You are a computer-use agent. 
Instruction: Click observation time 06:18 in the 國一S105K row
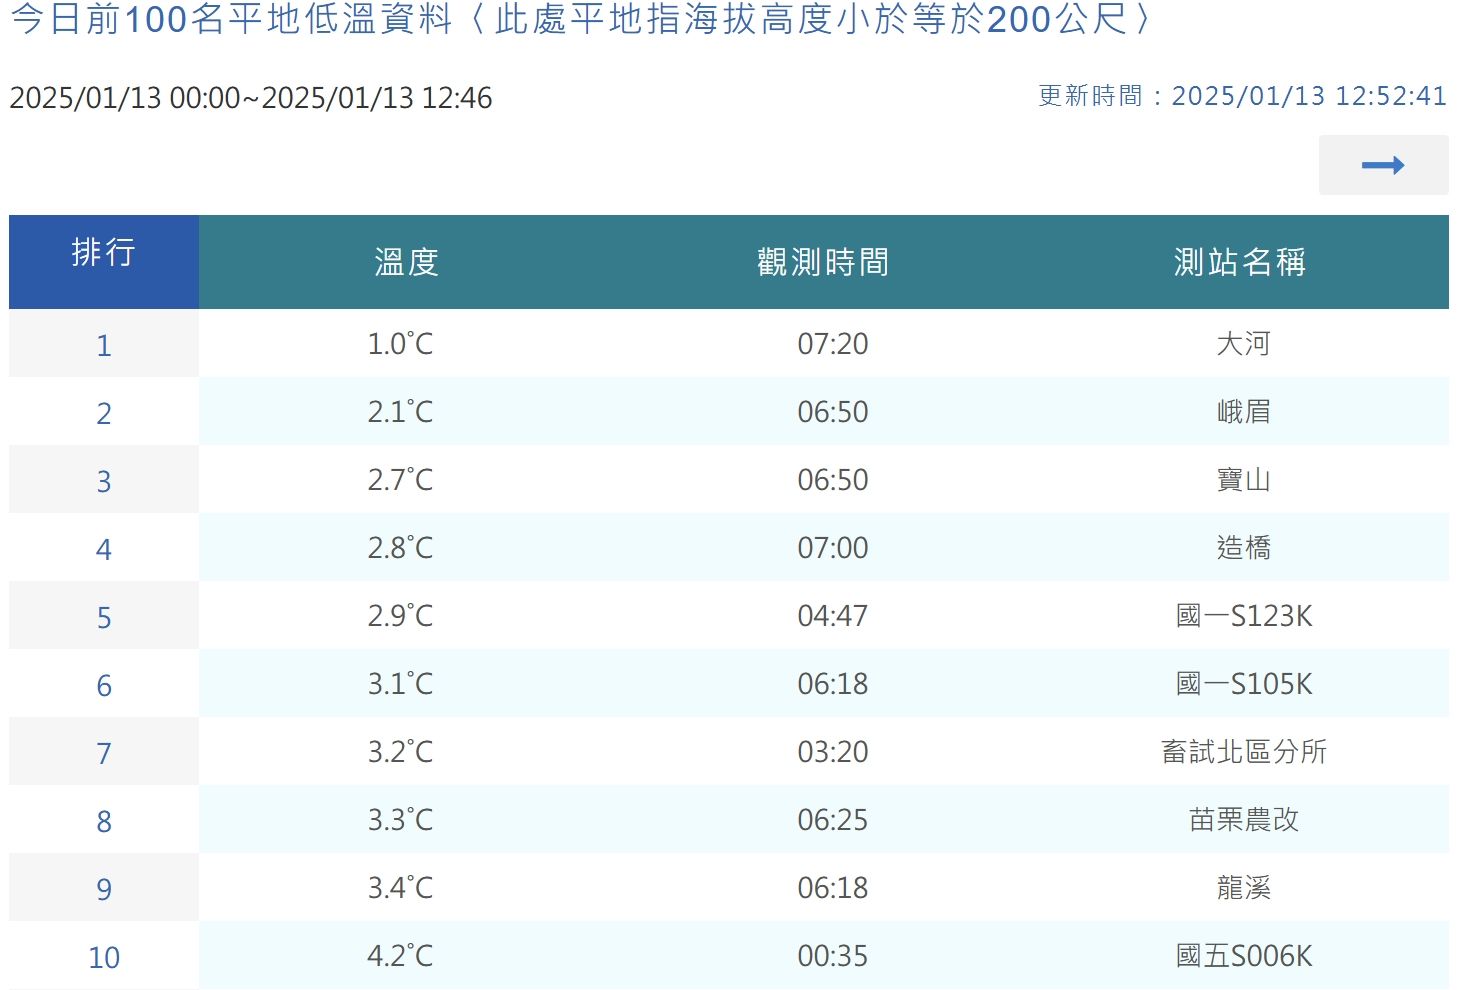click(832, 684)
